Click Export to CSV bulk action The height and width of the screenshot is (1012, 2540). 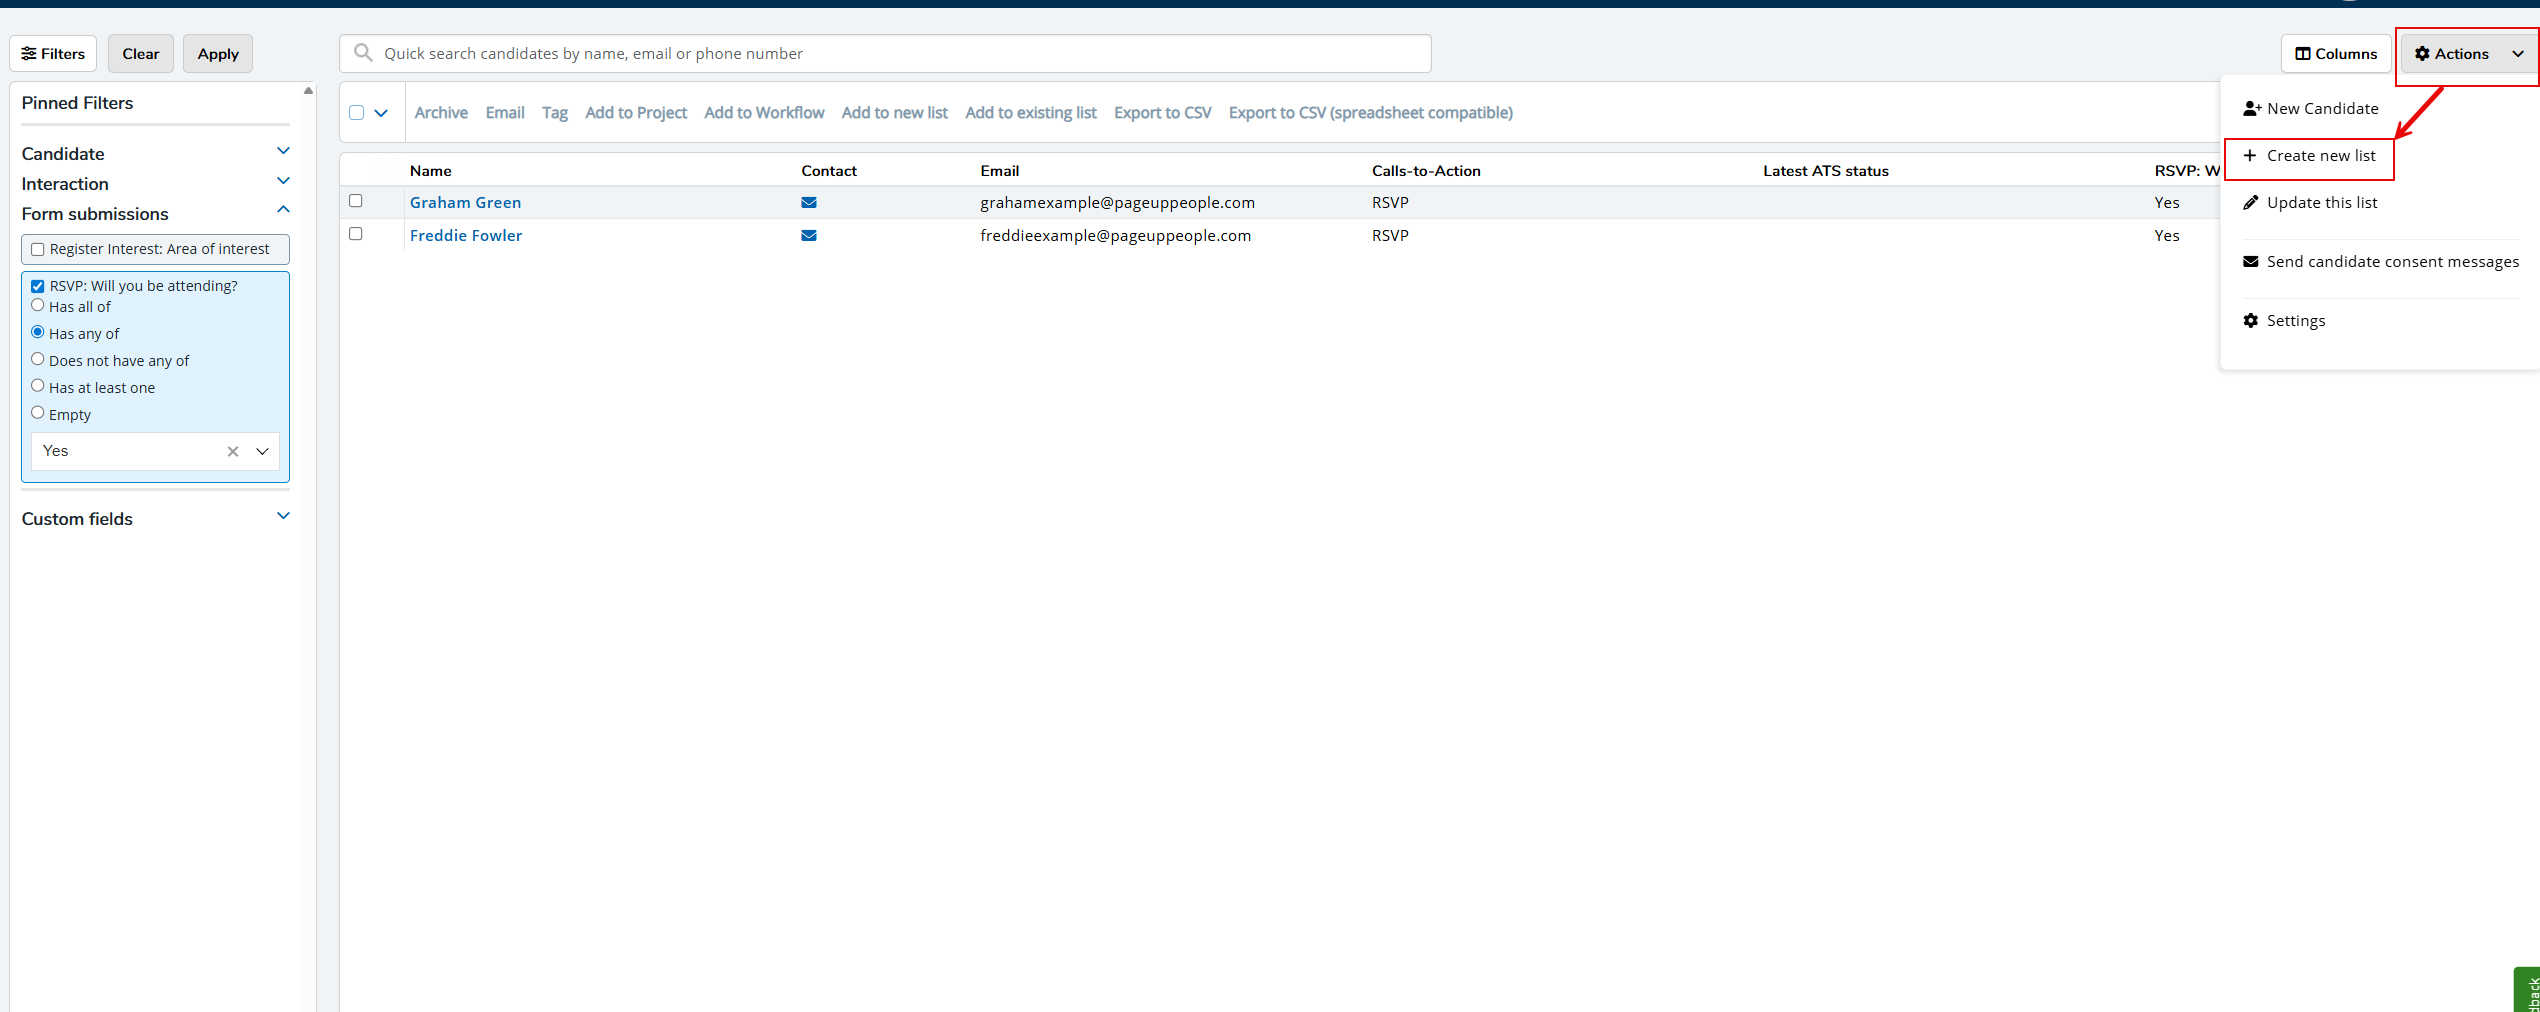(x=1162, y=113)
